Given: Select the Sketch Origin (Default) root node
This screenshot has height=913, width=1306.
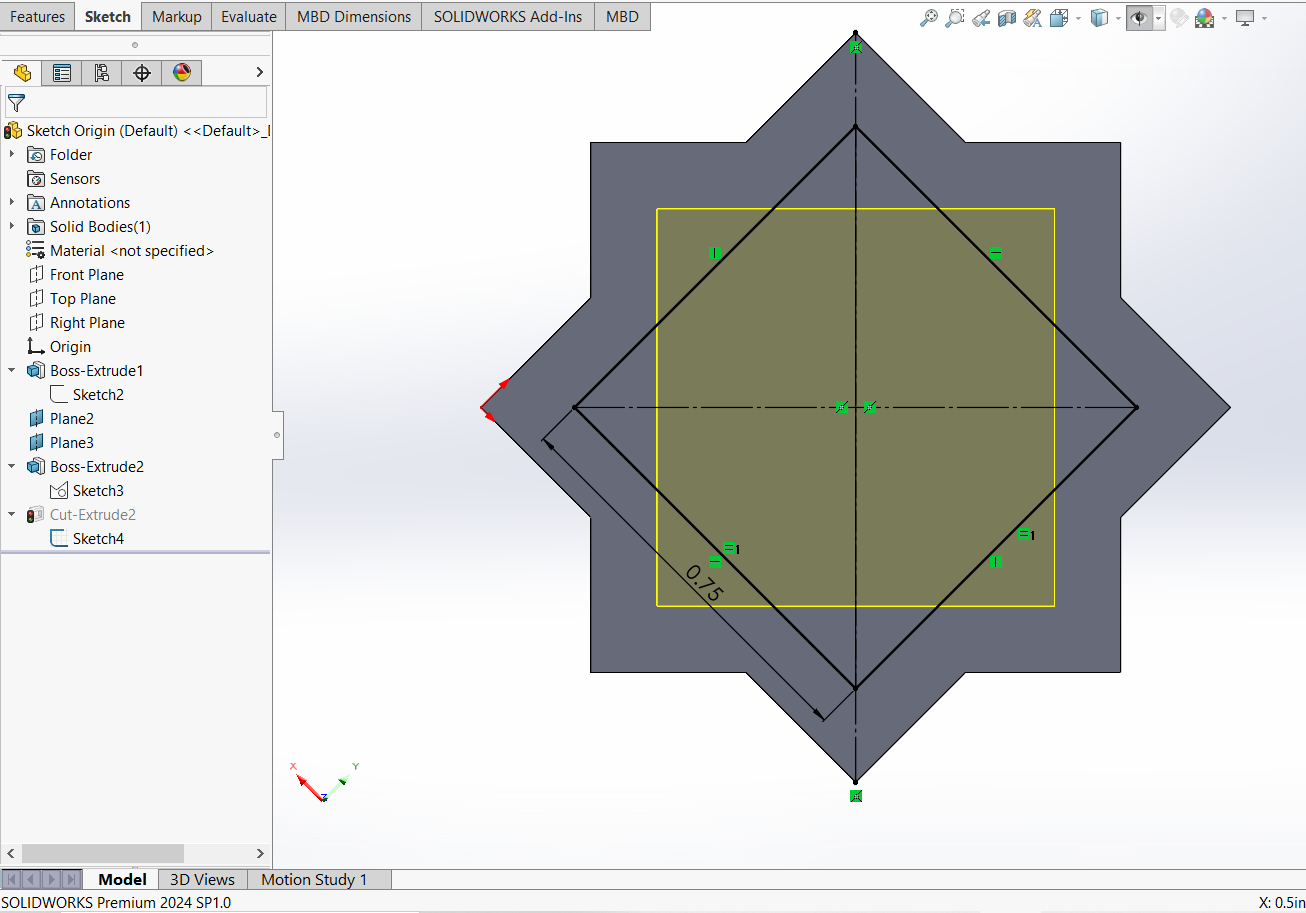Looking at the screenshot, I should 136,130.
